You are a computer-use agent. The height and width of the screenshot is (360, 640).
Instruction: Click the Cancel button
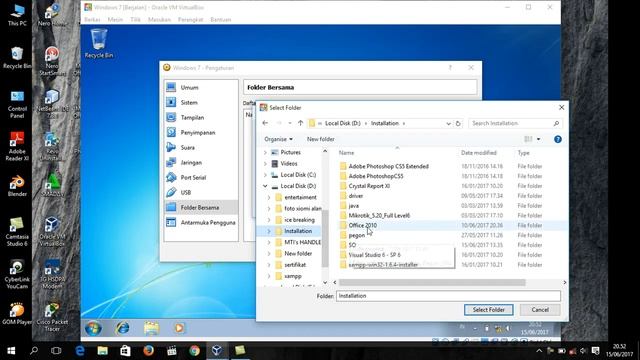pos(540,310)
